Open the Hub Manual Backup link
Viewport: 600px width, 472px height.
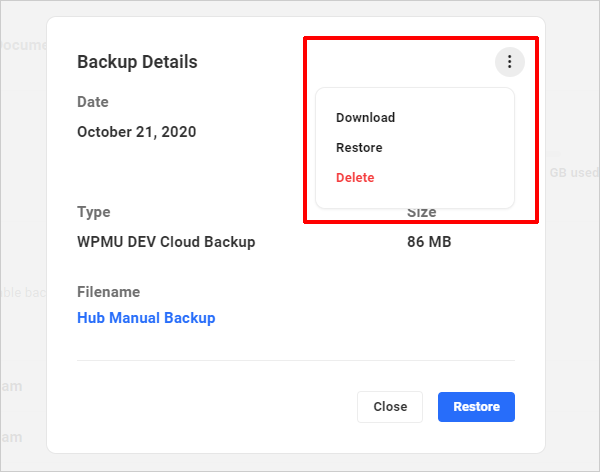coord(146,318)
